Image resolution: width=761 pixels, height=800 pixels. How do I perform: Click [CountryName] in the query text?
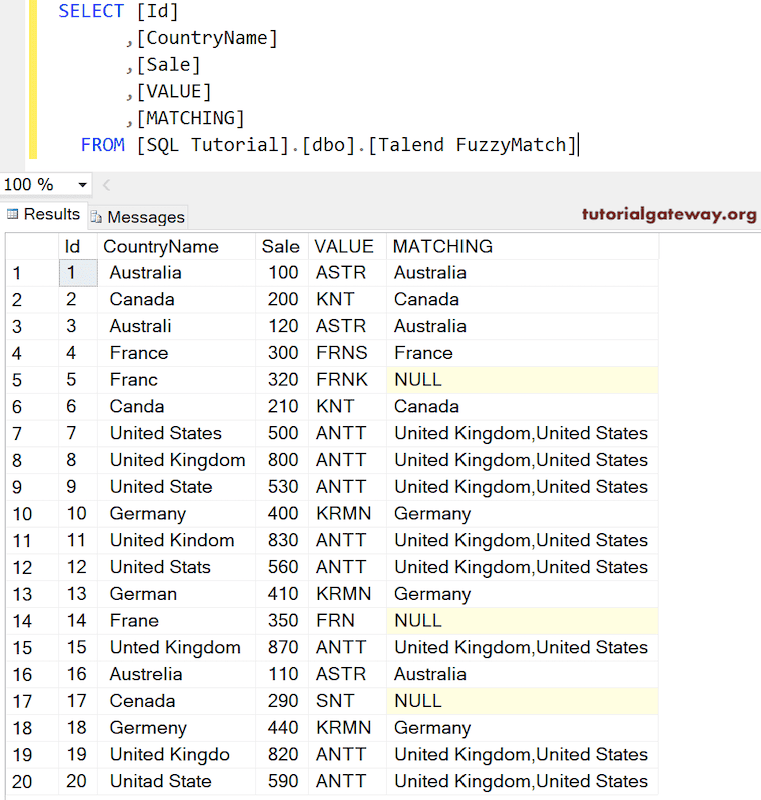click(207, 38)
